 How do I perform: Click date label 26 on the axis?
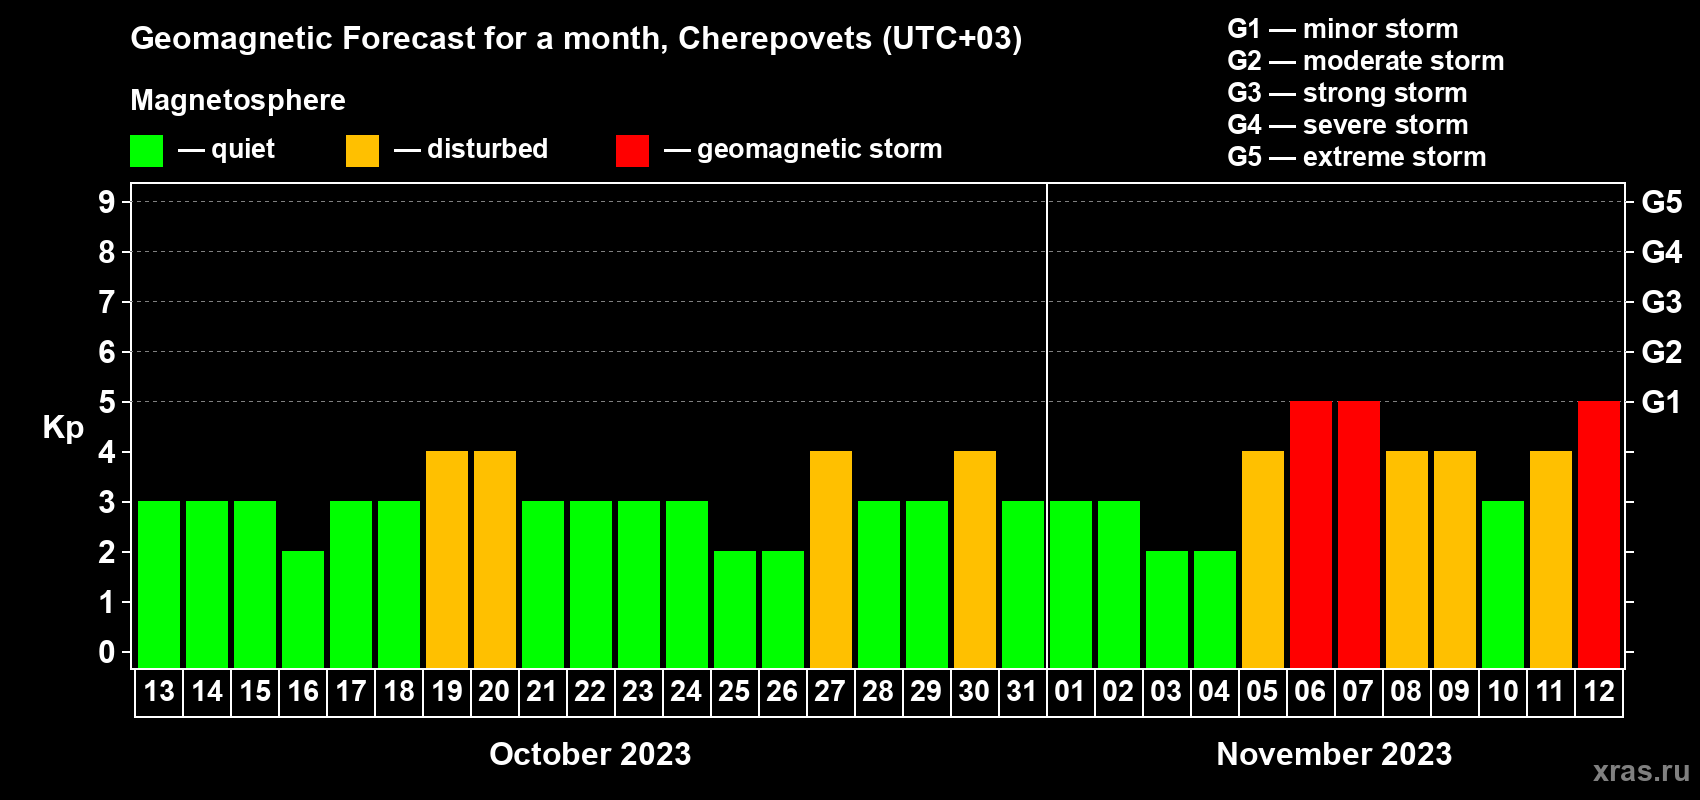point(782,691)
